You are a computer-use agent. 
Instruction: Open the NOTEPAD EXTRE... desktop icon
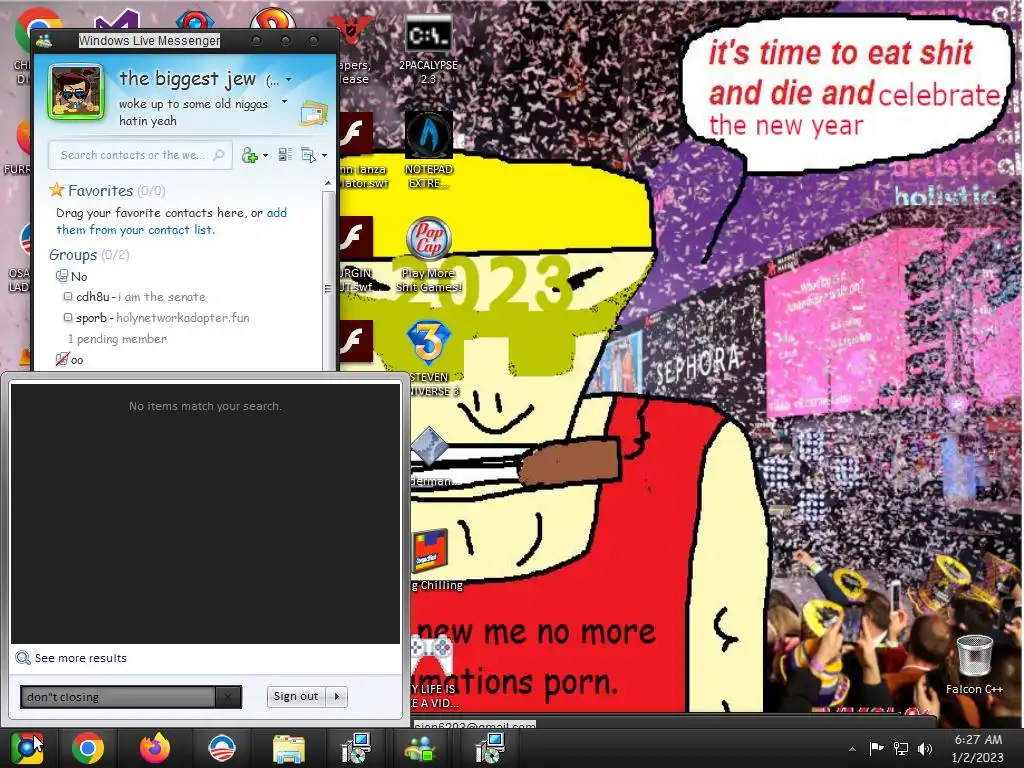point(428,151)
